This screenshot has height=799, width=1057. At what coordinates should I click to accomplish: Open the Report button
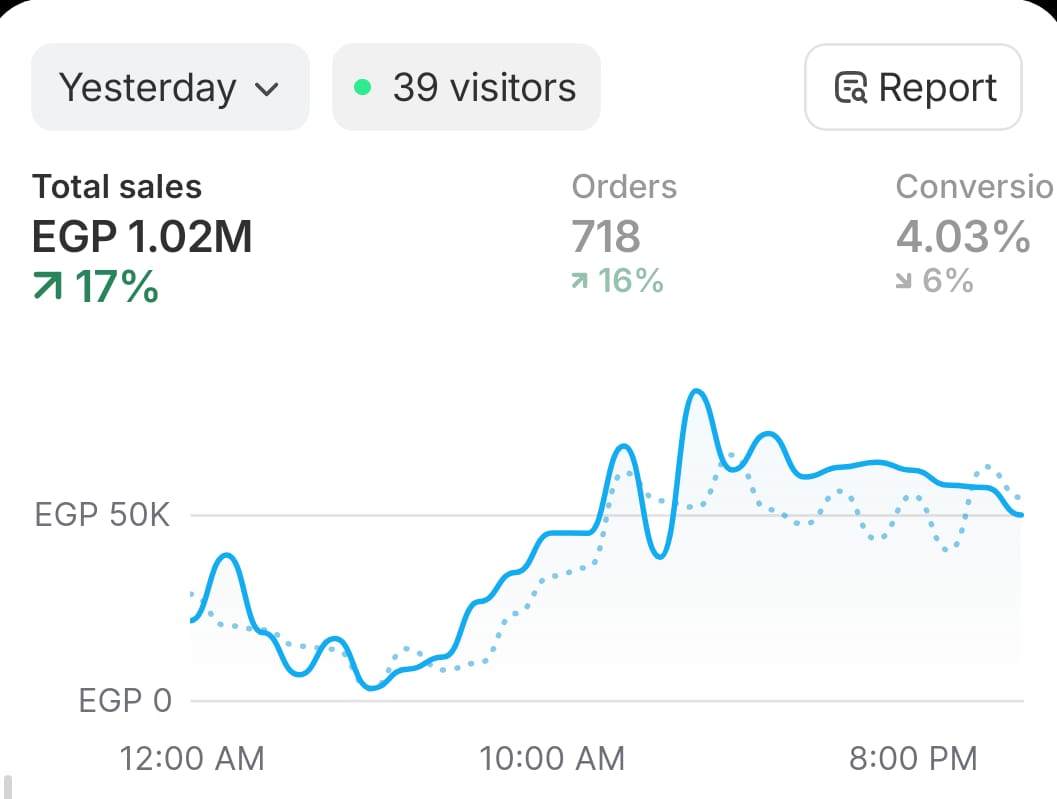click(x=913, y=88)
